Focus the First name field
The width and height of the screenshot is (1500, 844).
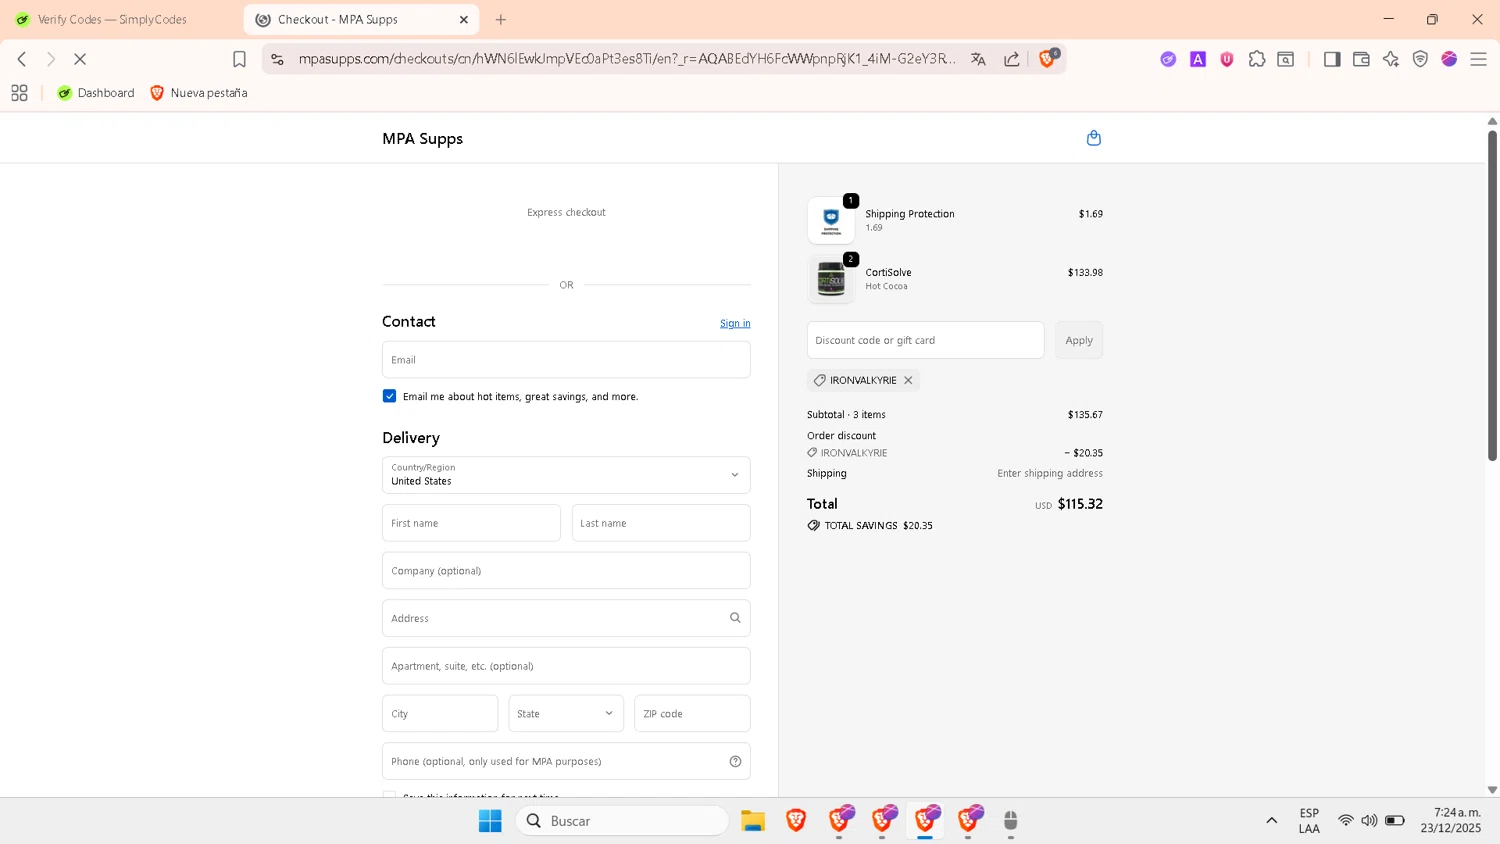point(471,523)
